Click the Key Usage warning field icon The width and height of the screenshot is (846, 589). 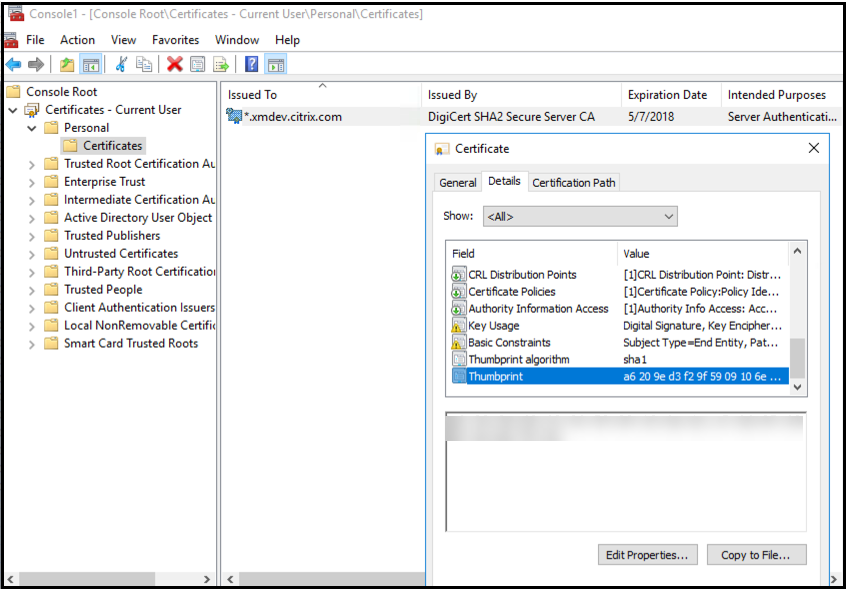pyautogui.click(x=458, y=326)
